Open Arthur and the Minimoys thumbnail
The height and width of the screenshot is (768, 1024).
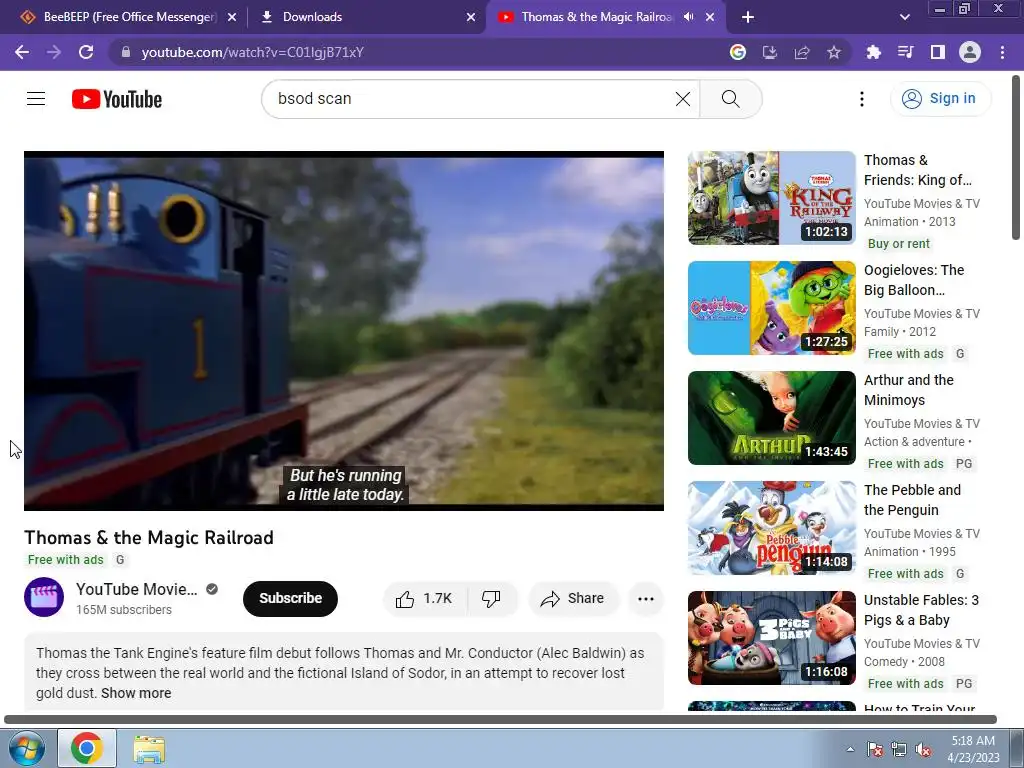pyautogui.click(x=771, y=418)
